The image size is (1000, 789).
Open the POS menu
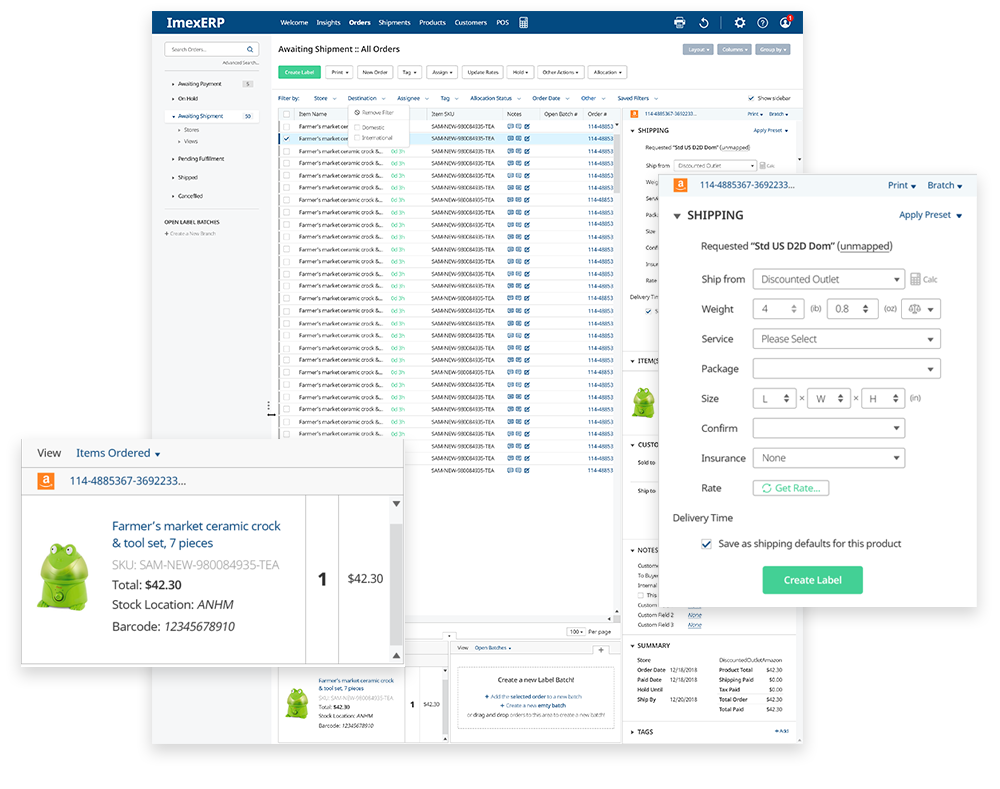pyautogui.click(x=503, y=22)
